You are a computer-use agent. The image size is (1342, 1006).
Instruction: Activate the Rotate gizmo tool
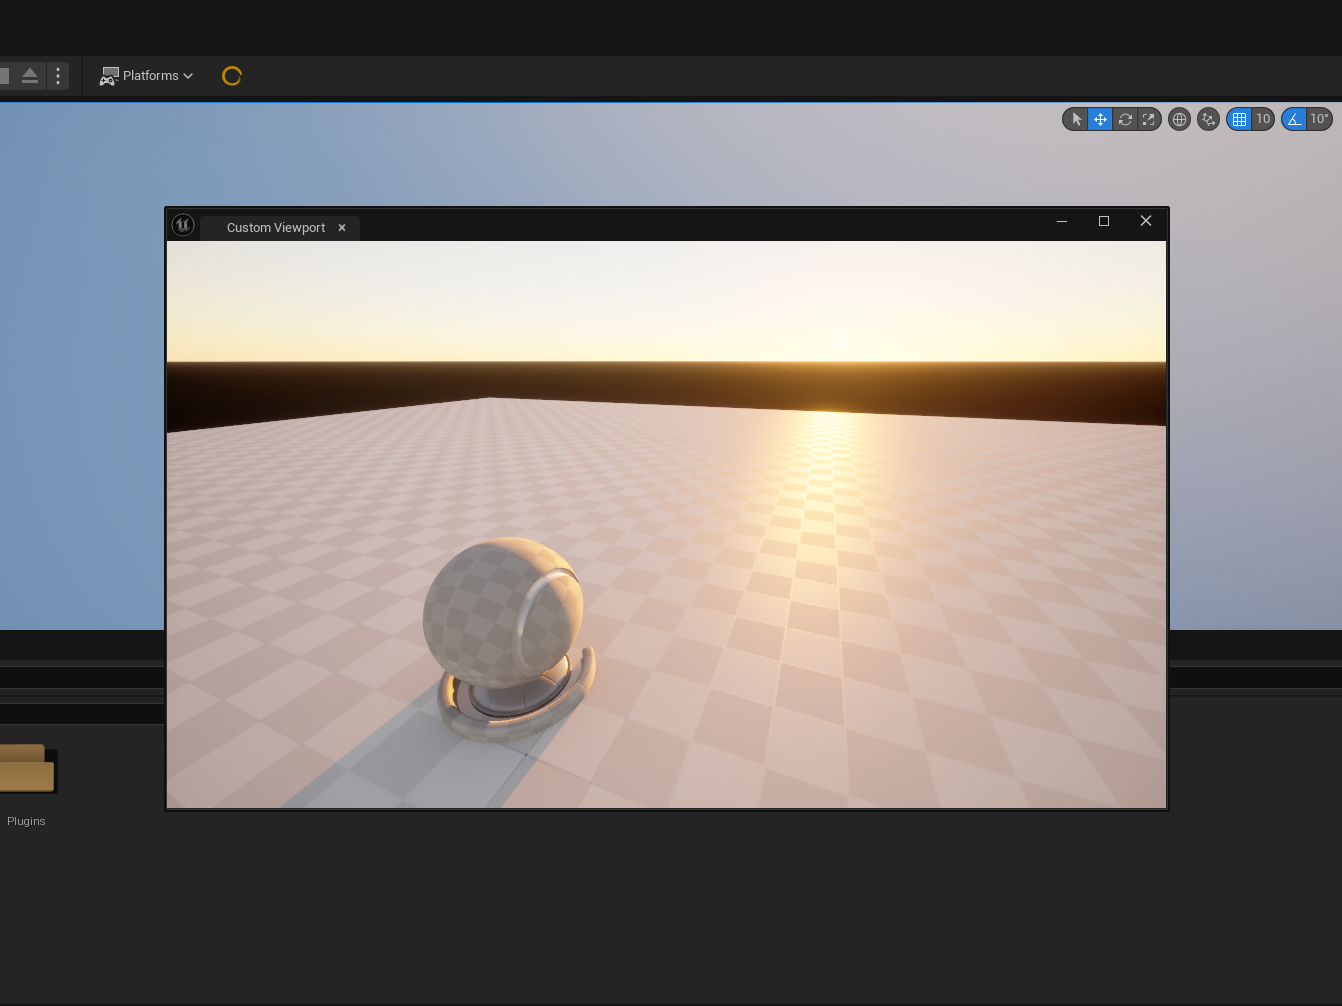click(1125, 119)
